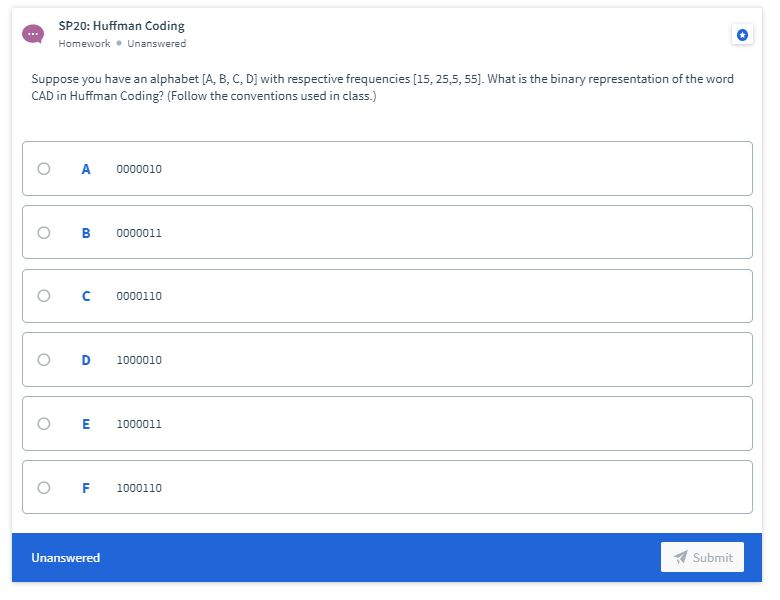Choose answer text 0000110
Screen dimensions: 780x600
tap(139, 296)
